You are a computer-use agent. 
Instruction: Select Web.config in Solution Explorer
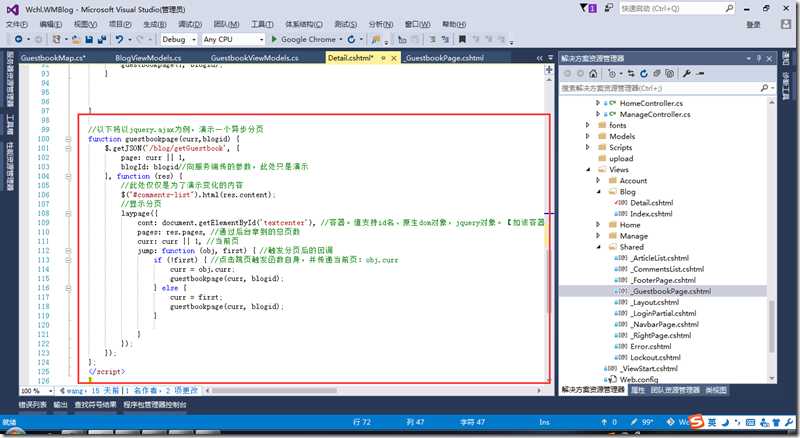click(639, 379)
